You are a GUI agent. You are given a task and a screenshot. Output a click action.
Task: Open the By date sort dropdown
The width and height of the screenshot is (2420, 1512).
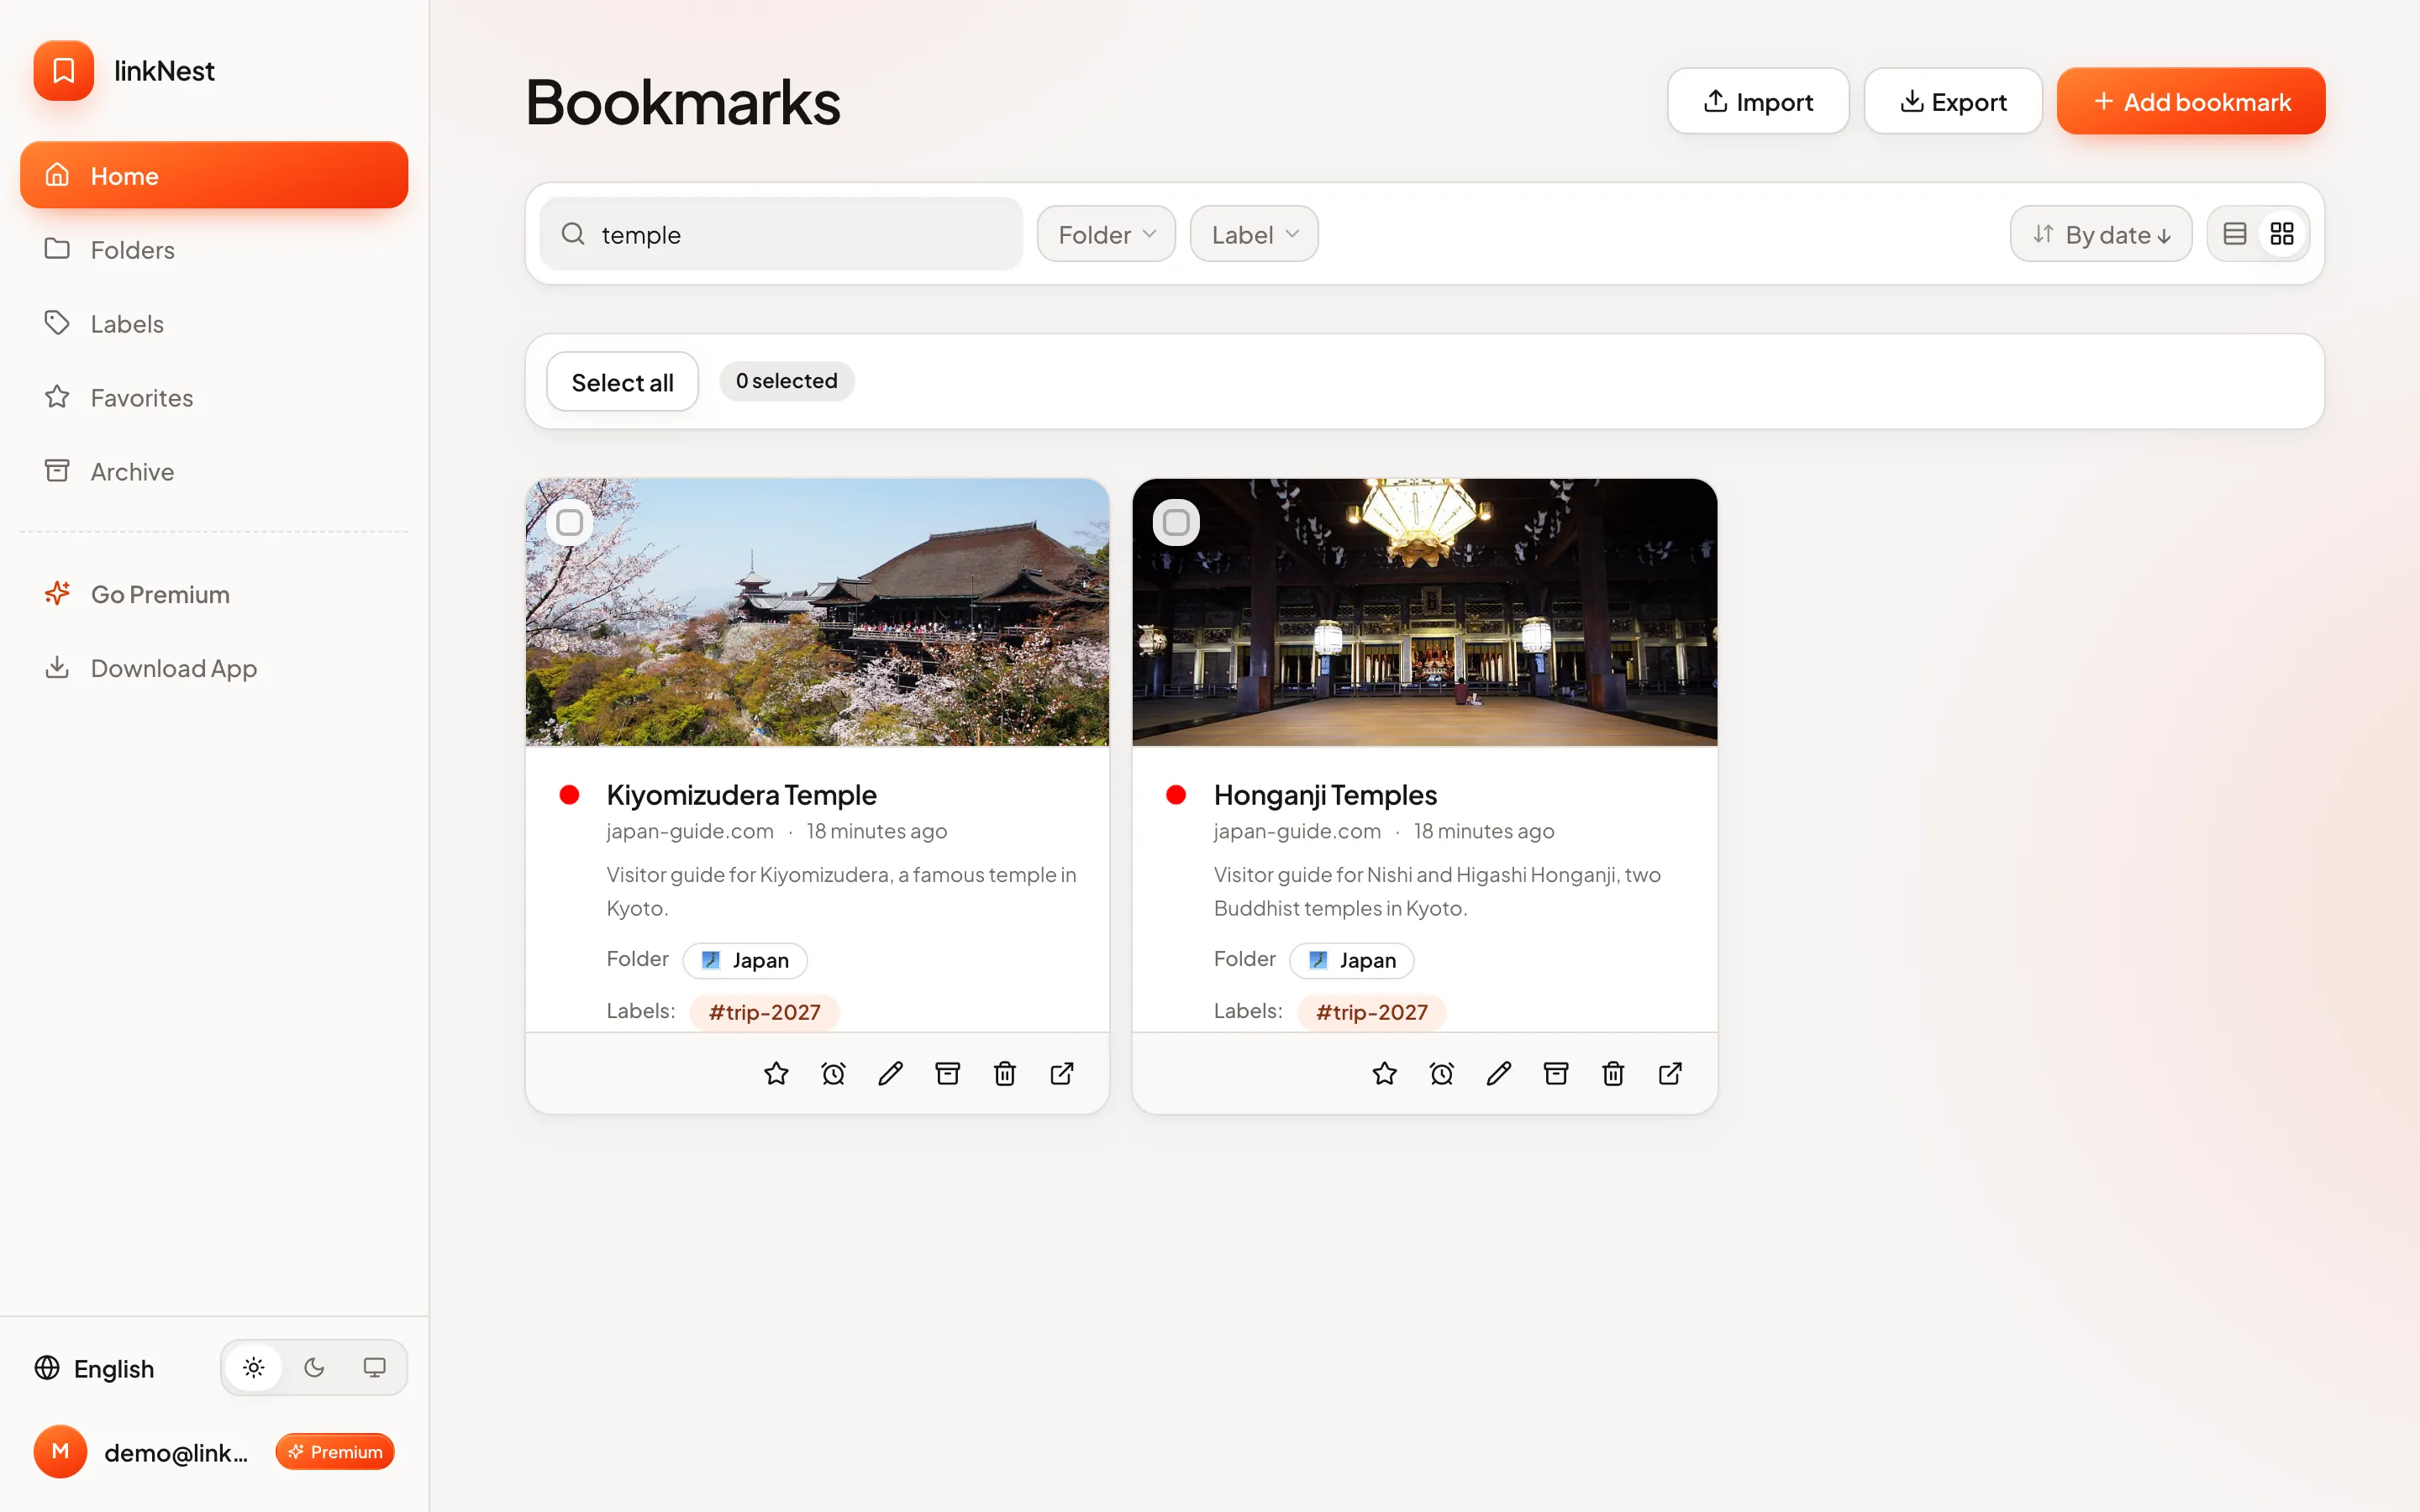coord(2101,234)
